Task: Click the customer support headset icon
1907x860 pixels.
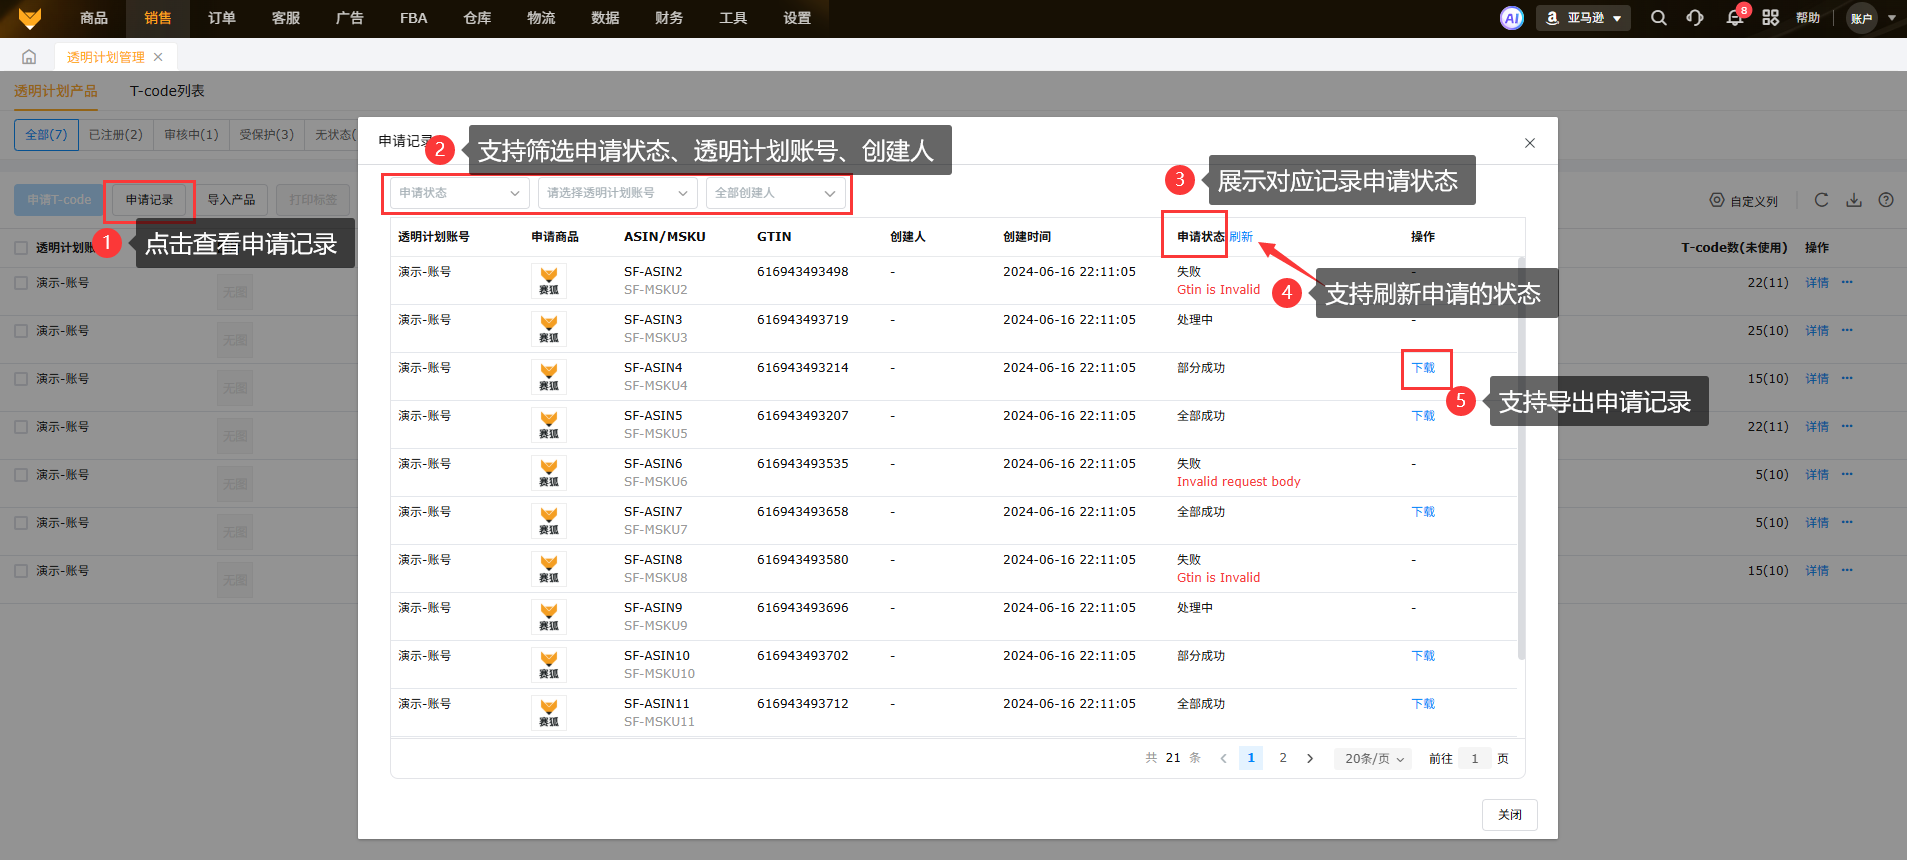Action: pos(1695,18)
